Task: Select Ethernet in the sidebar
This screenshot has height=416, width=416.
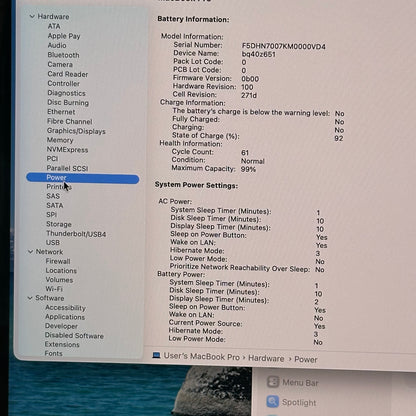Action: (61, 112)
